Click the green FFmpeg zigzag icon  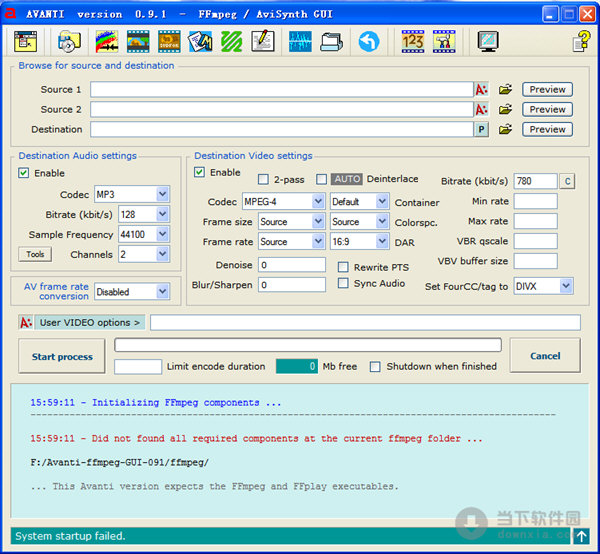tap(232, 41)
